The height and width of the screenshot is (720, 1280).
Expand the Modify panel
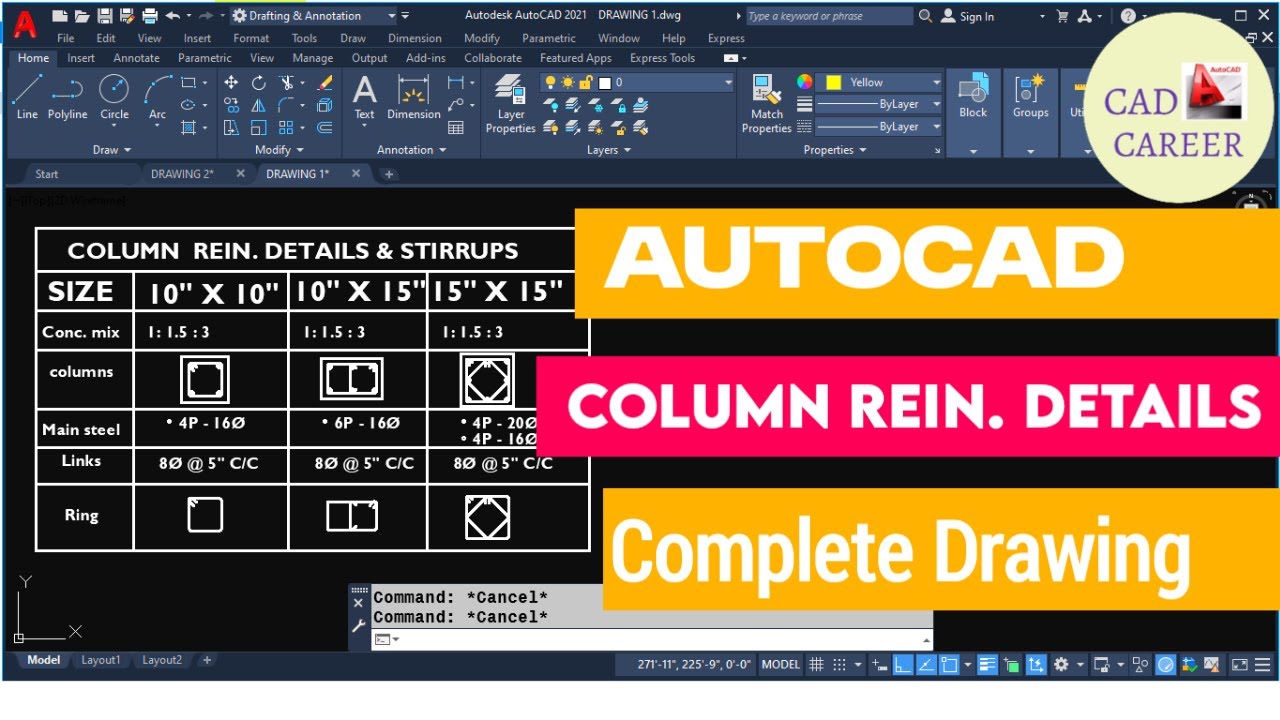pyautogui.click(x=279, y=150)
